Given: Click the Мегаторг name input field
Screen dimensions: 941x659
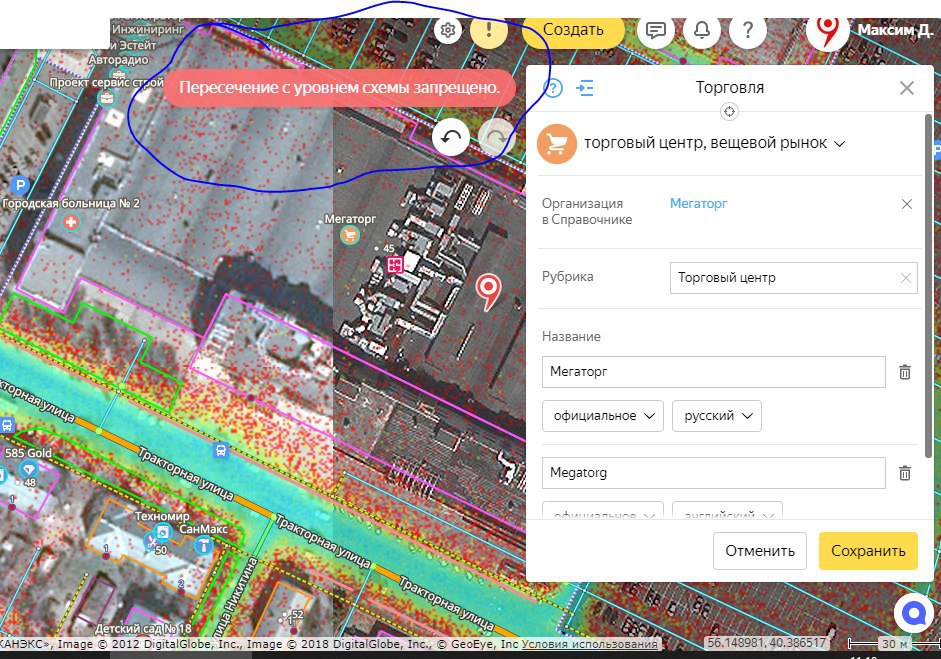Looking at the screenshot, I should [x=714, y=372].
